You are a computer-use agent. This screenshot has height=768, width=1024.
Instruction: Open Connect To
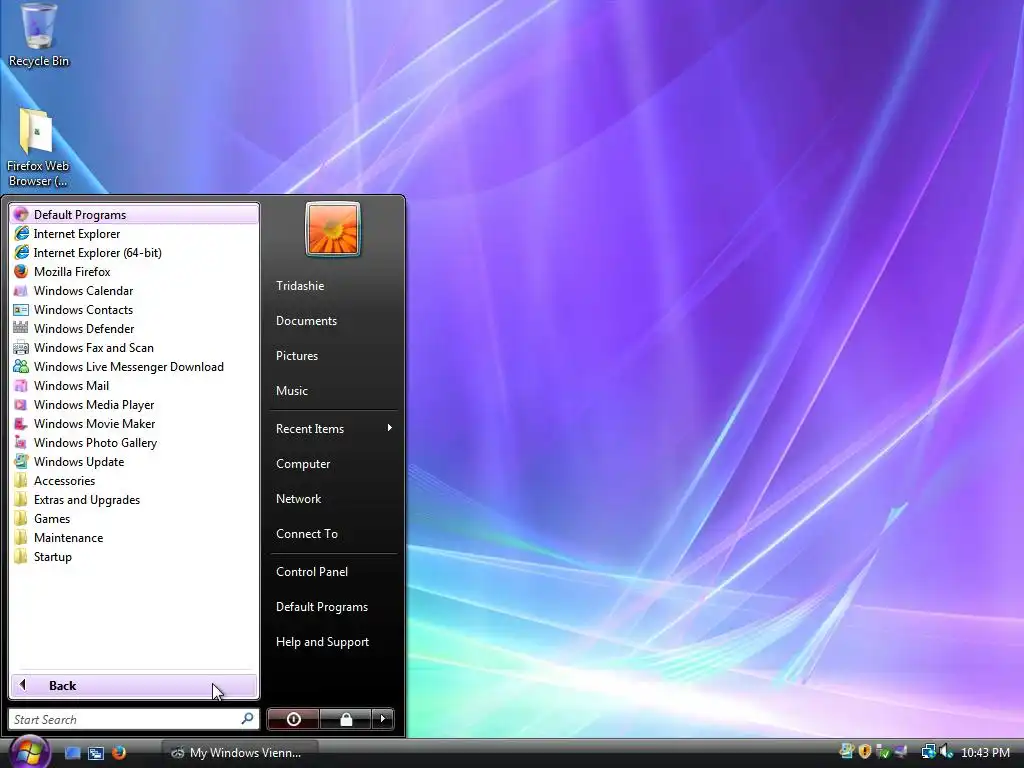333,534
